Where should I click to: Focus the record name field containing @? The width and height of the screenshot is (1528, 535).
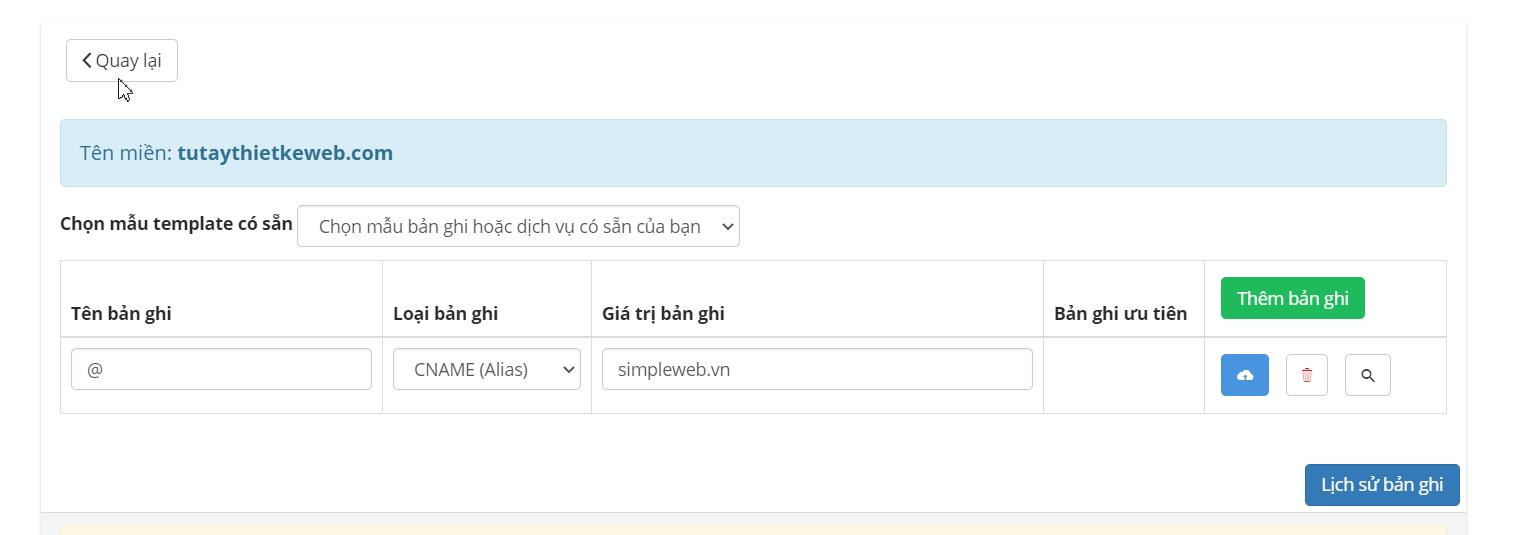[x=221, y=369]
